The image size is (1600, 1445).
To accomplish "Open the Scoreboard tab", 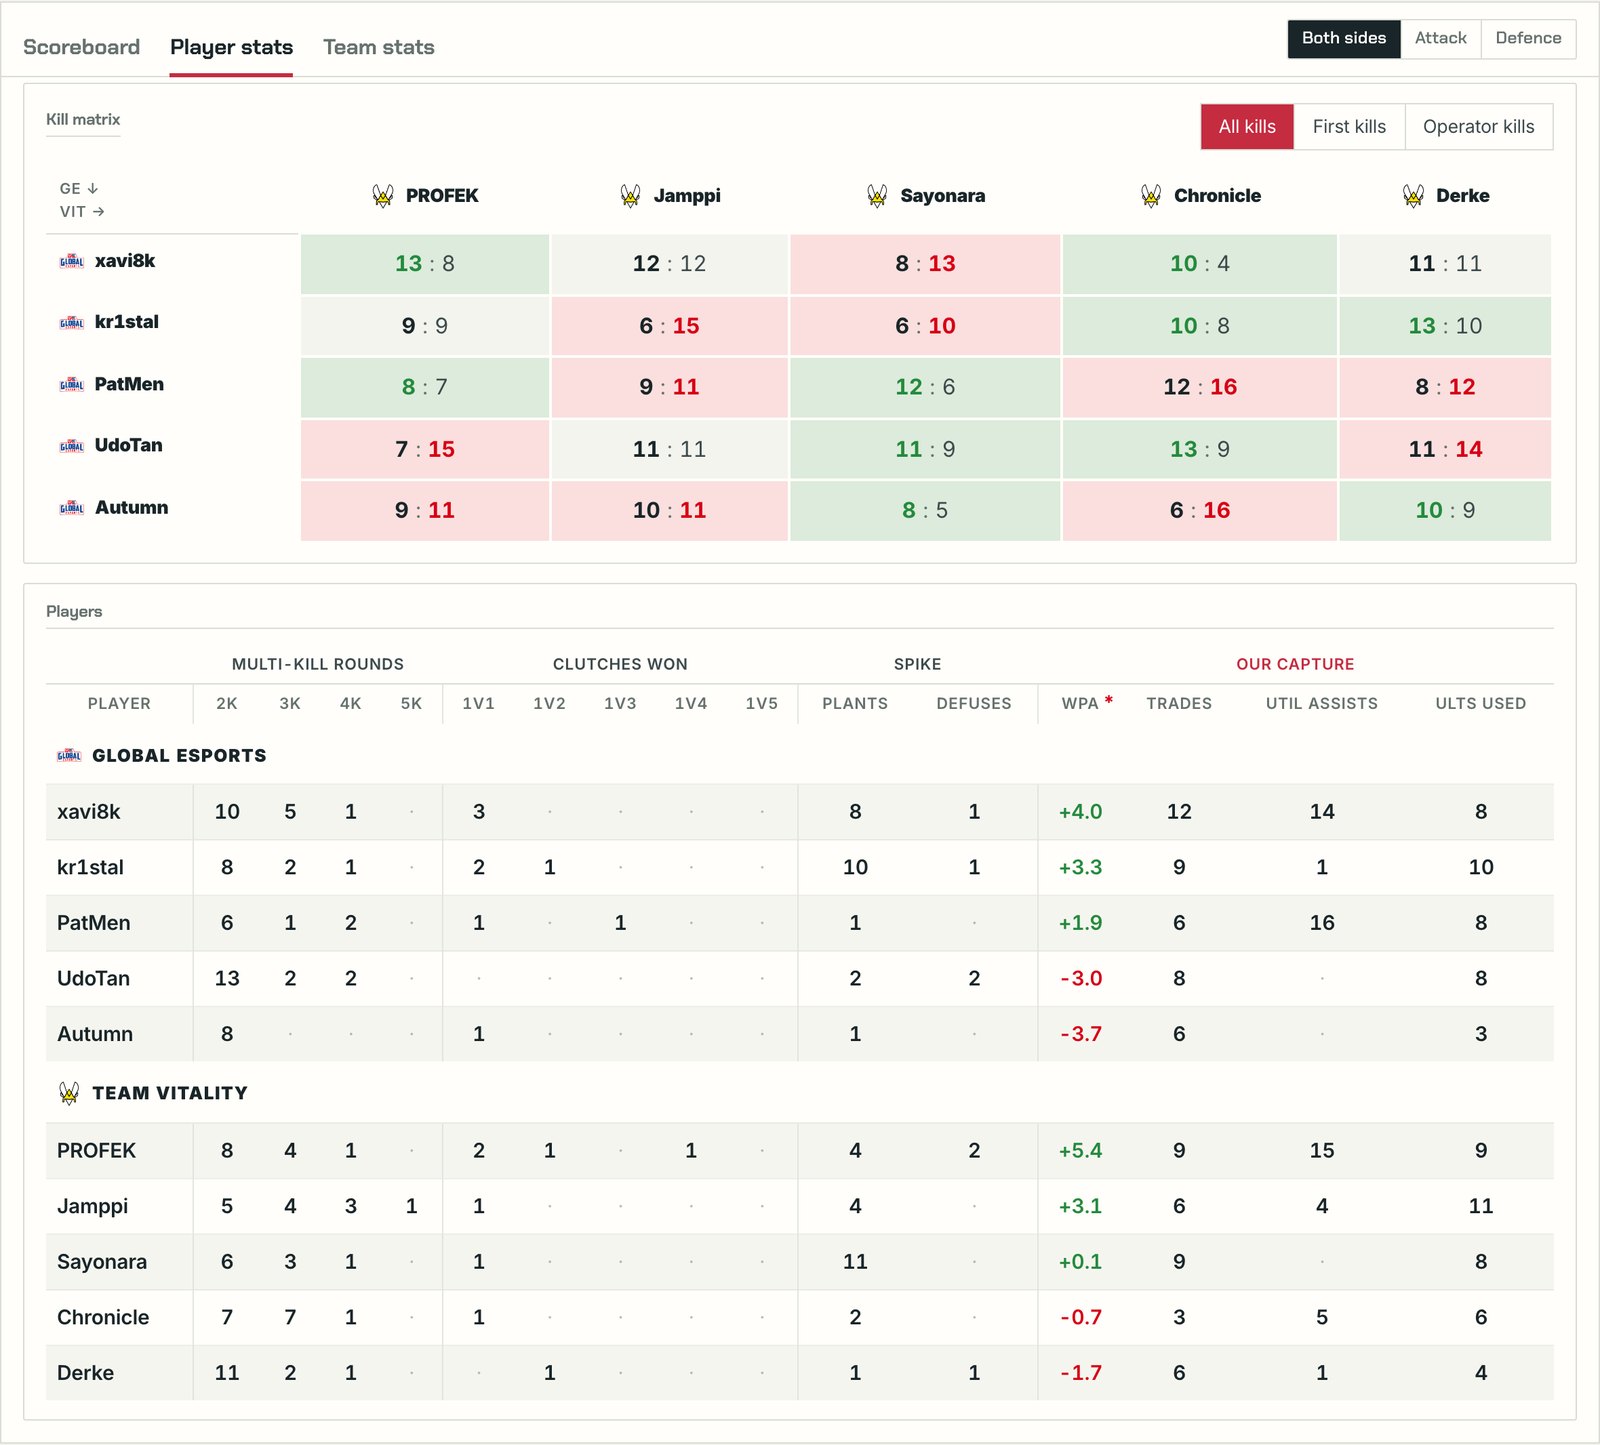I will click(x=81, y=47).
